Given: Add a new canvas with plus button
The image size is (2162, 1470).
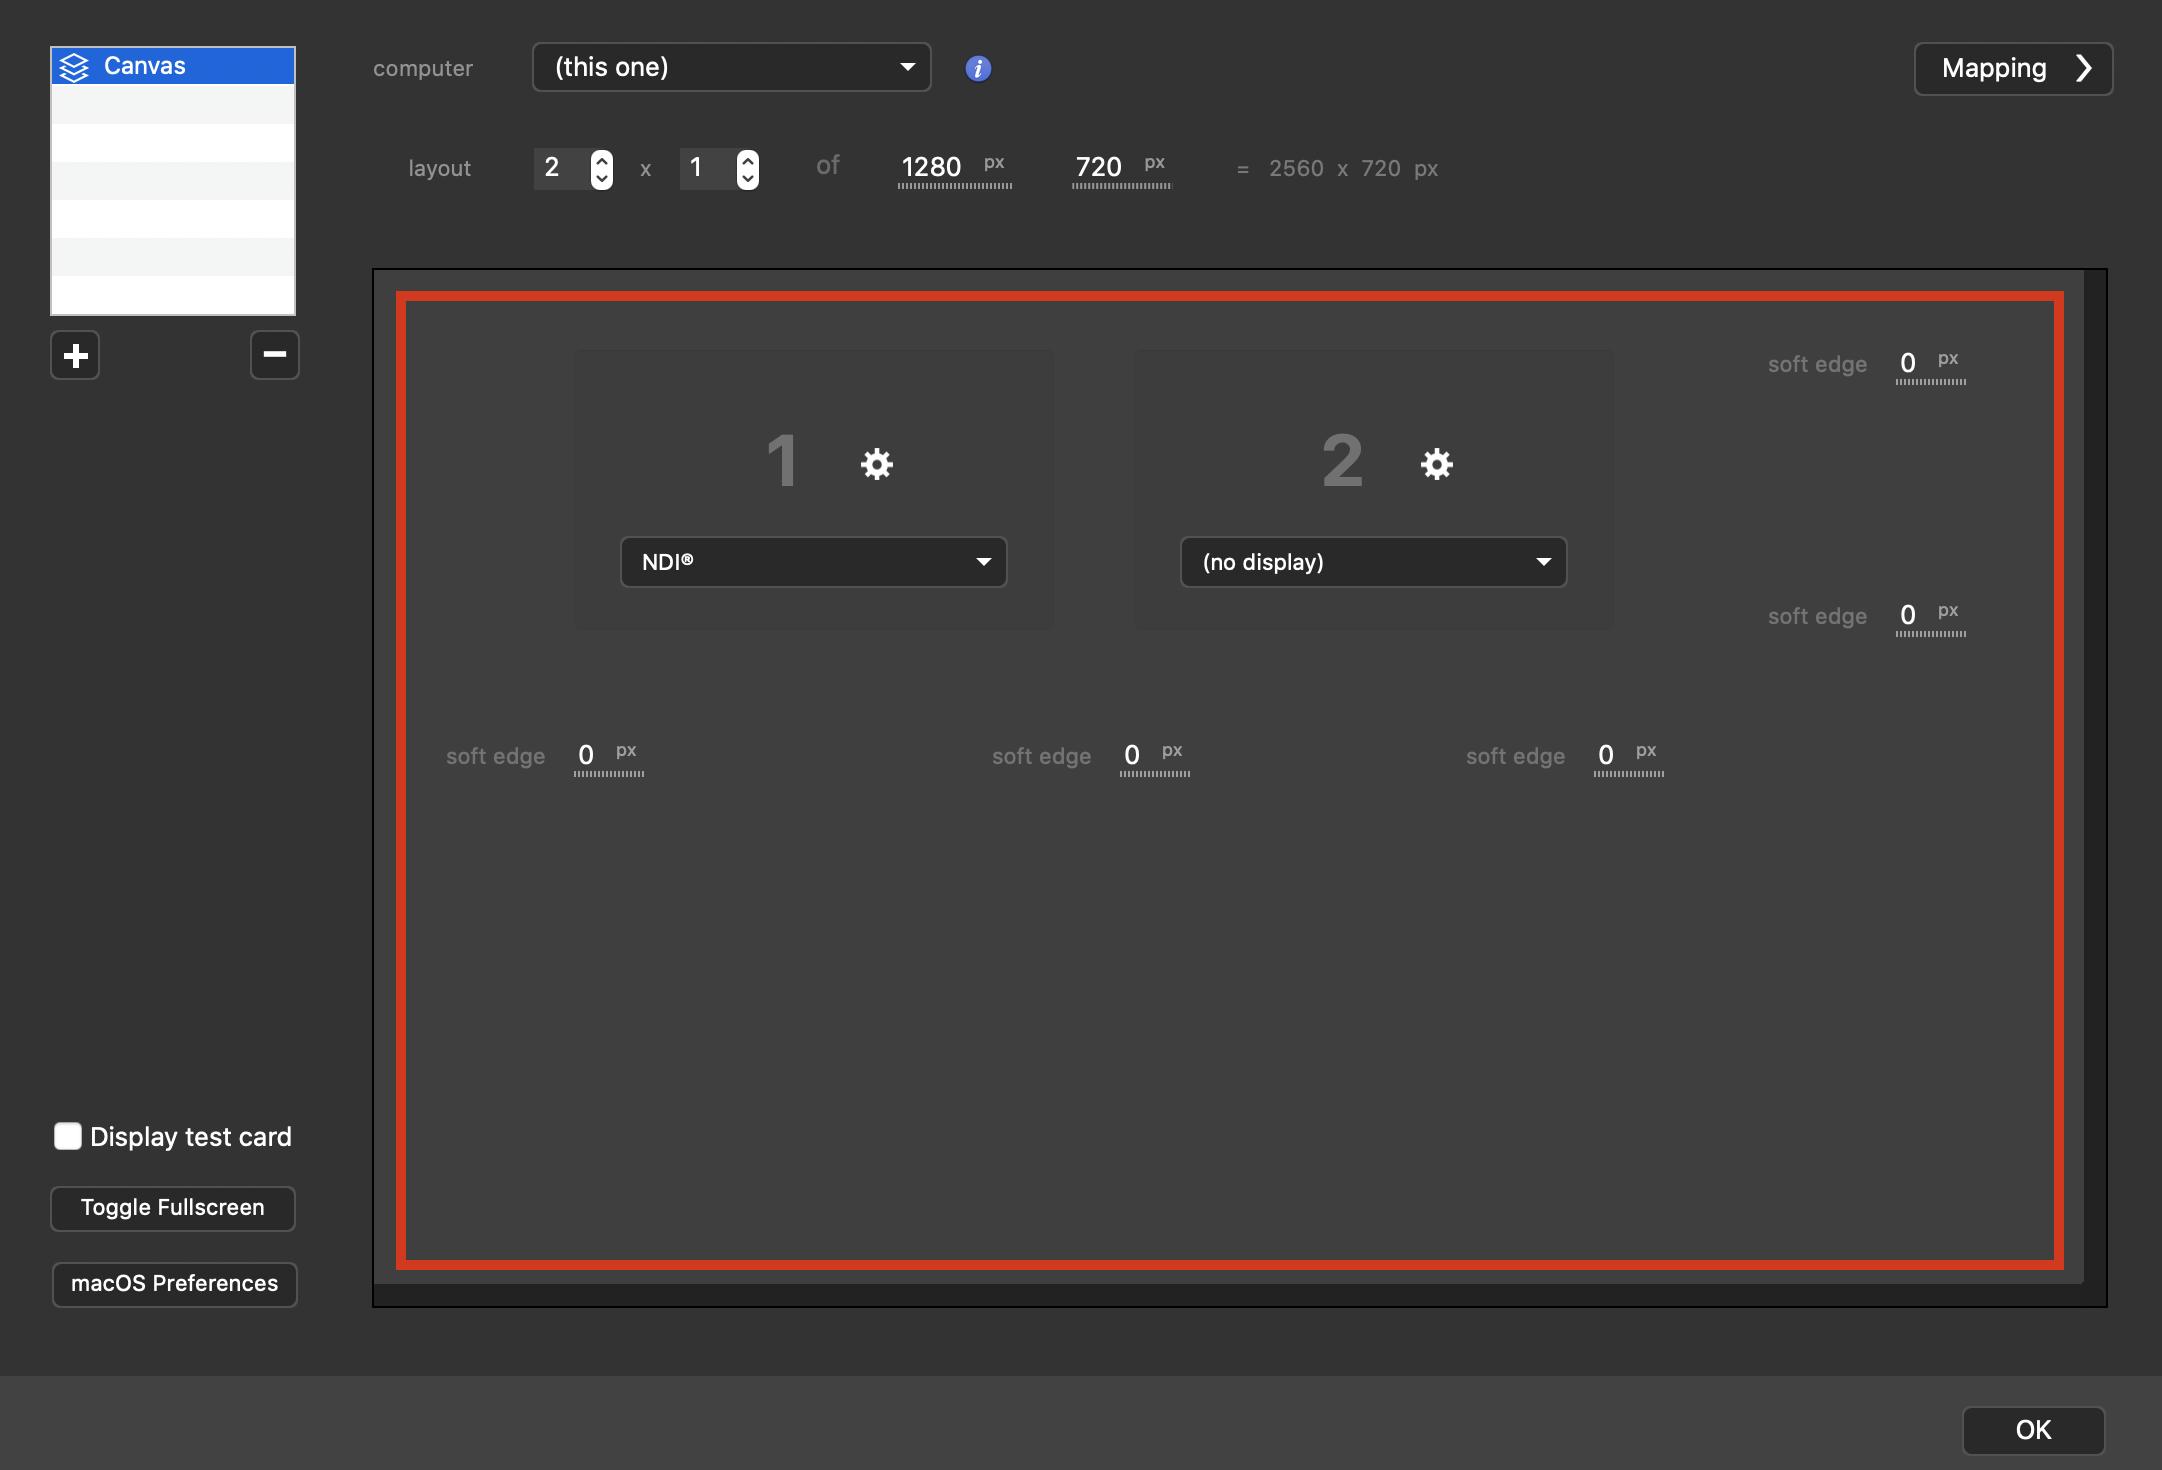Looking at the screenshot, I should 75,355.
